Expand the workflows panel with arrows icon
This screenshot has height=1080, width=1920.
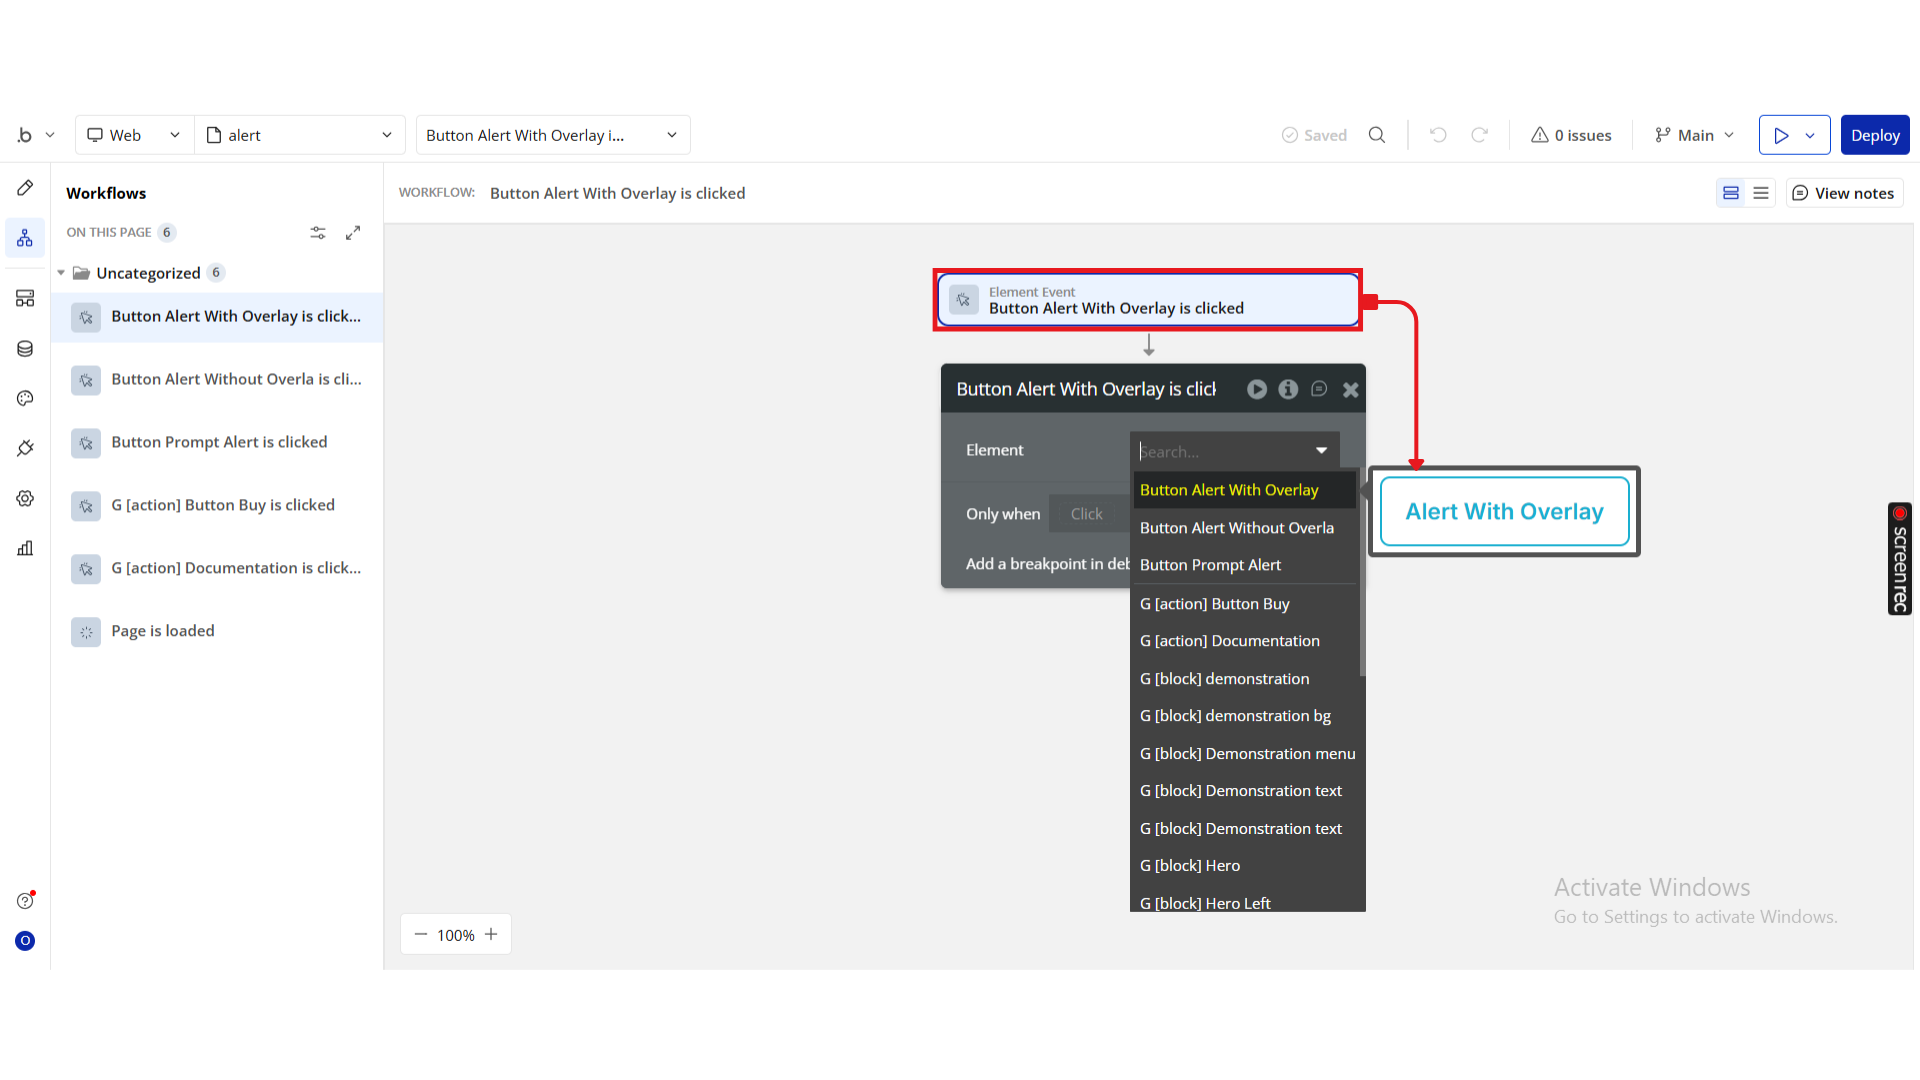point(353,232)
